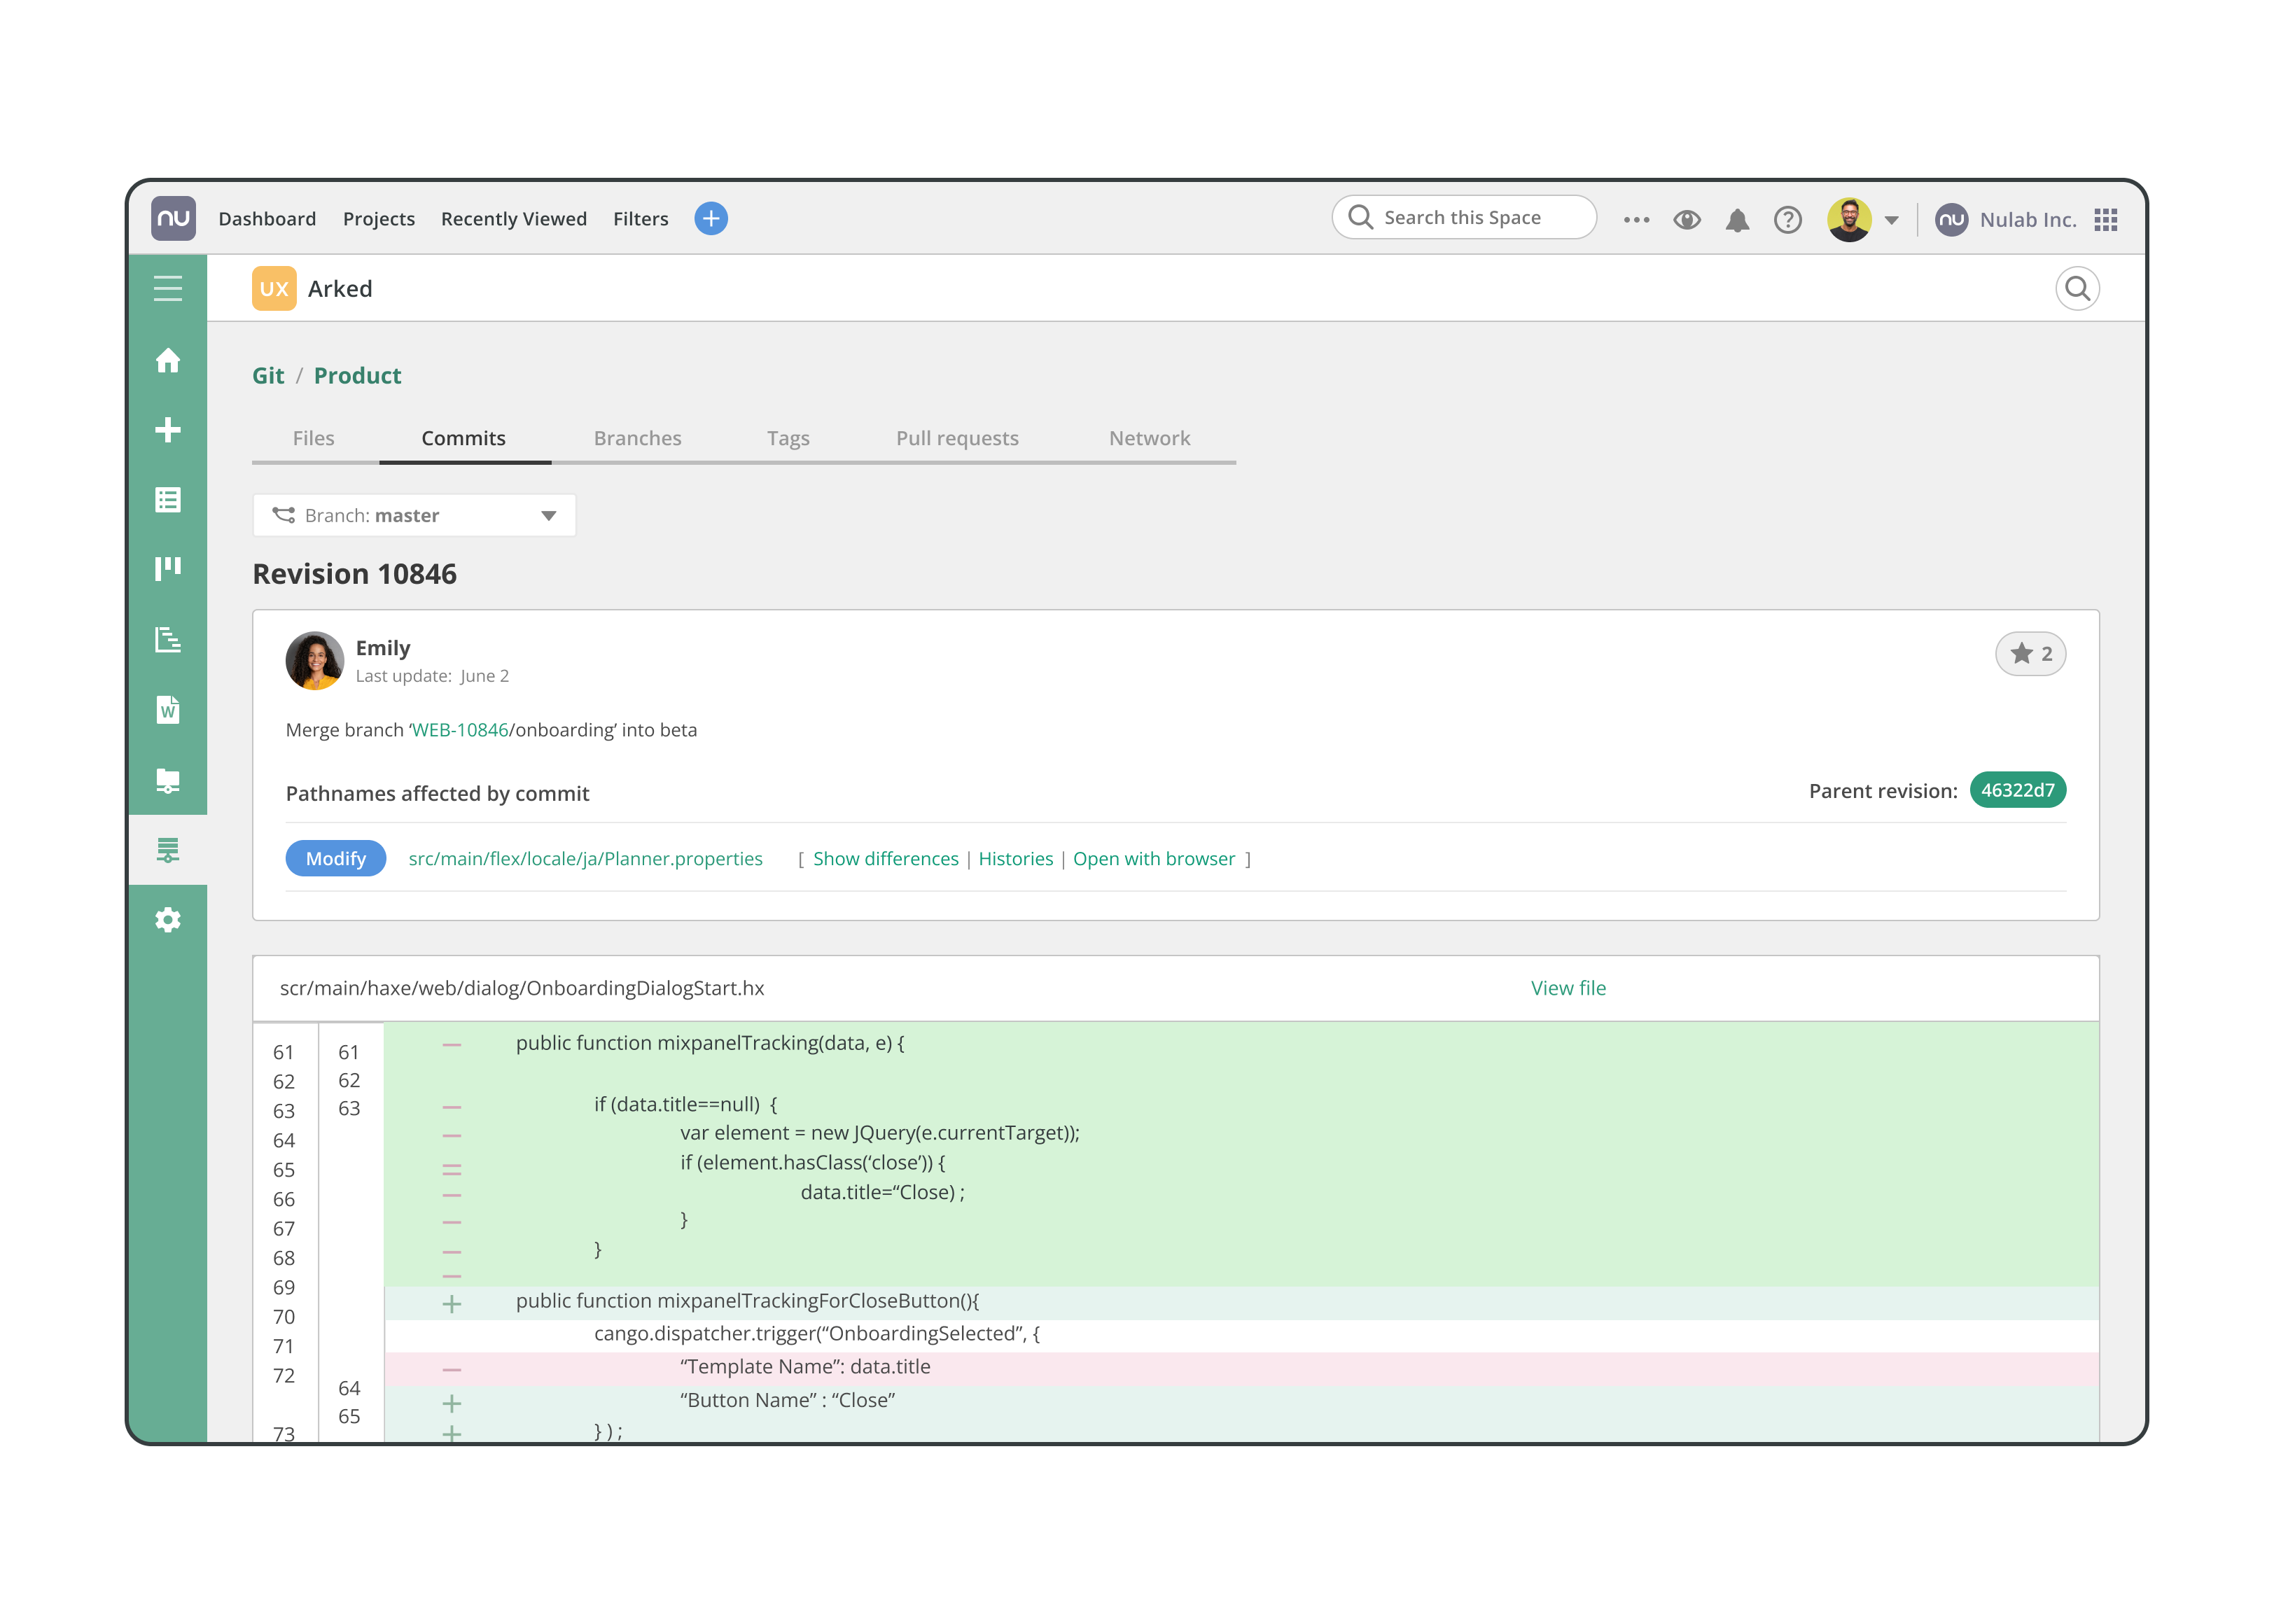Toggle the watching eye icon
This screenshot has width=2274, height=1624.
point(1687,220)
